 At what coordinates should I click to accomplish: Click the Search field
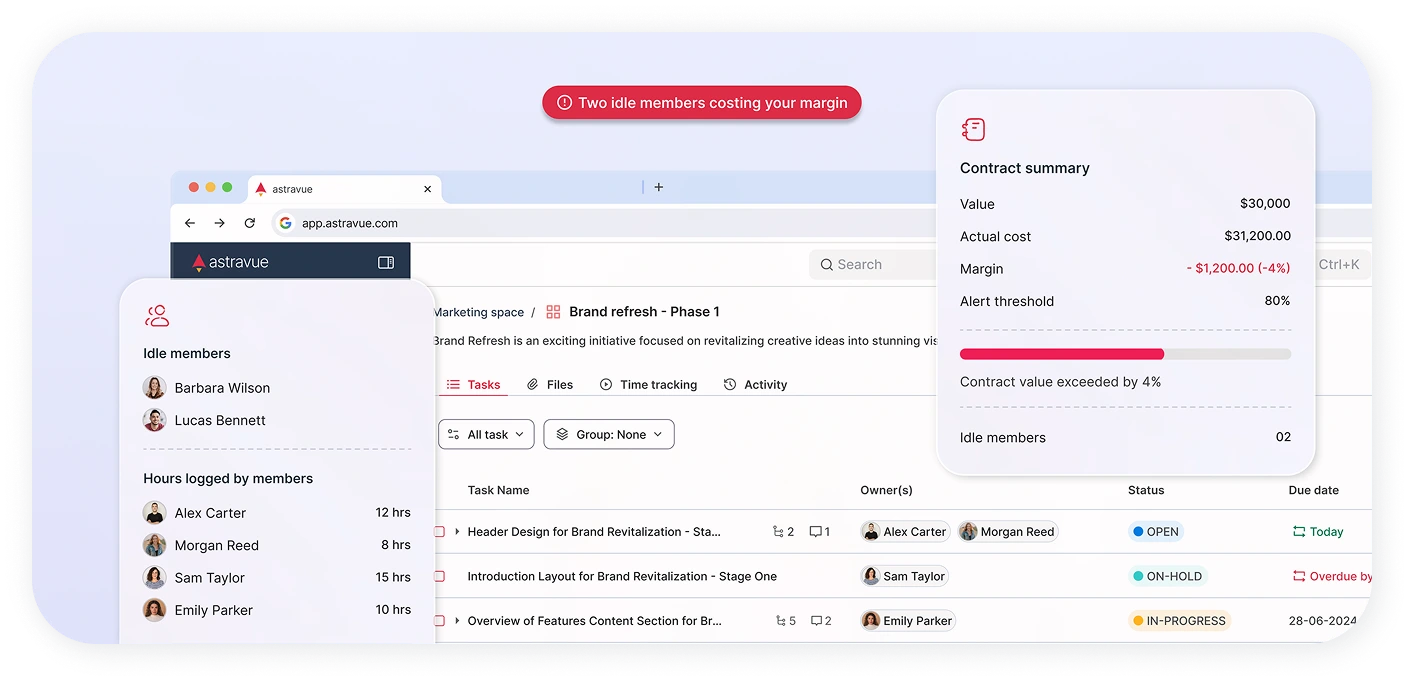pyautogui.click(x=872, y=265)
